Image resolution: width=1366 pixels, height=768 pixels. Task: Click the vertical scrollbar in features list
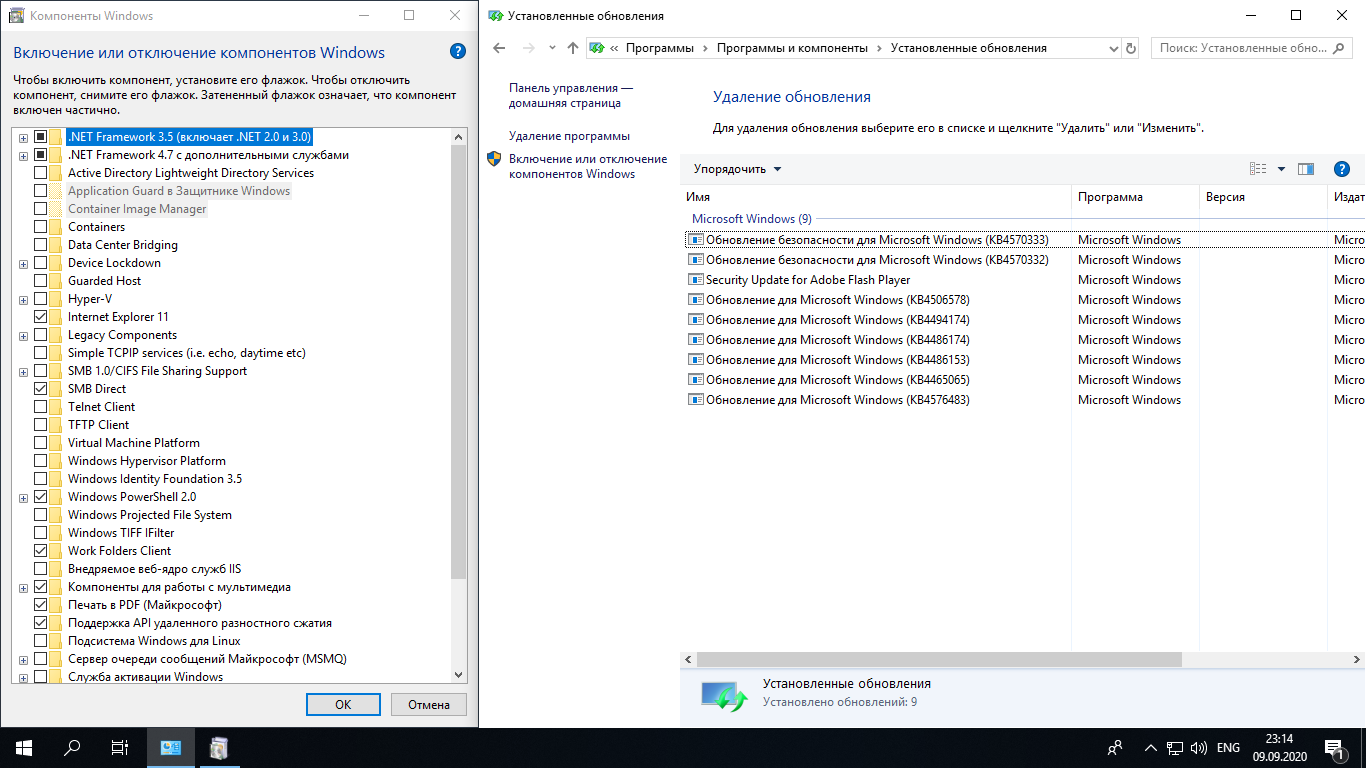pos(459,360)
